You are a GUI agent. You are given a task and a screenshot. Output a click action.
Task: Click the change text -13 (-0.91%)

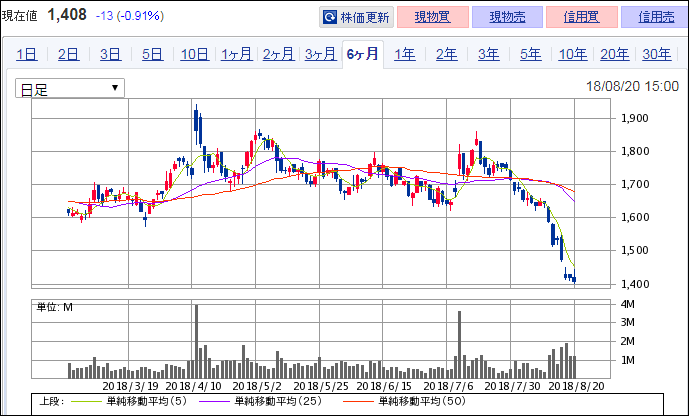130,16
